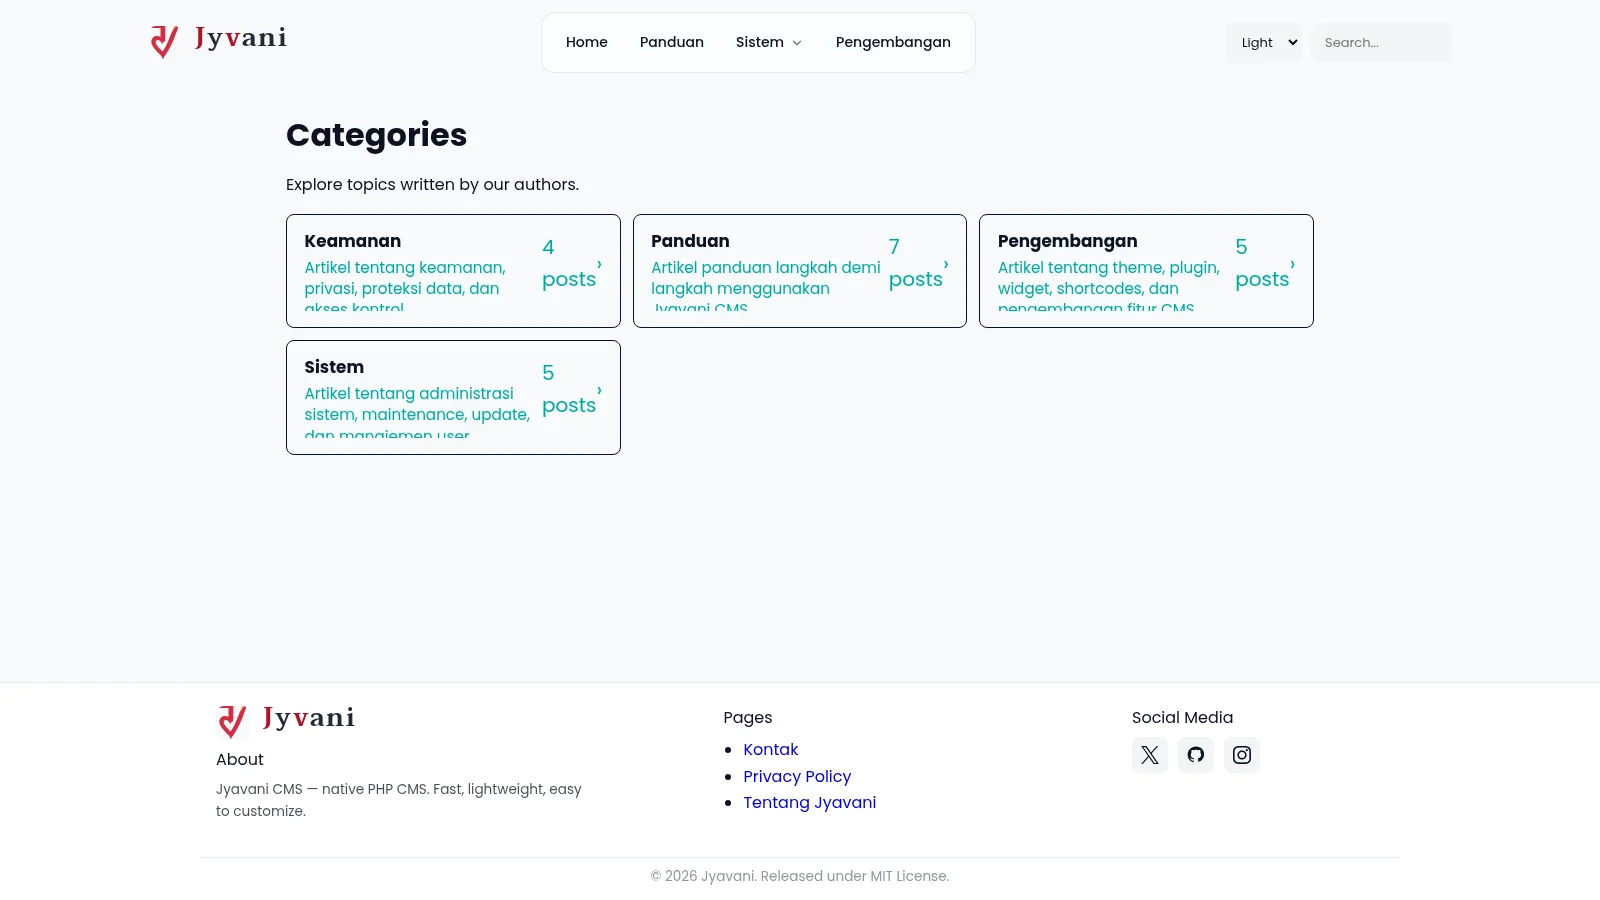Click the 'Pages' footer heading
Screen dimensions: 1600x900
coord(748,717)
